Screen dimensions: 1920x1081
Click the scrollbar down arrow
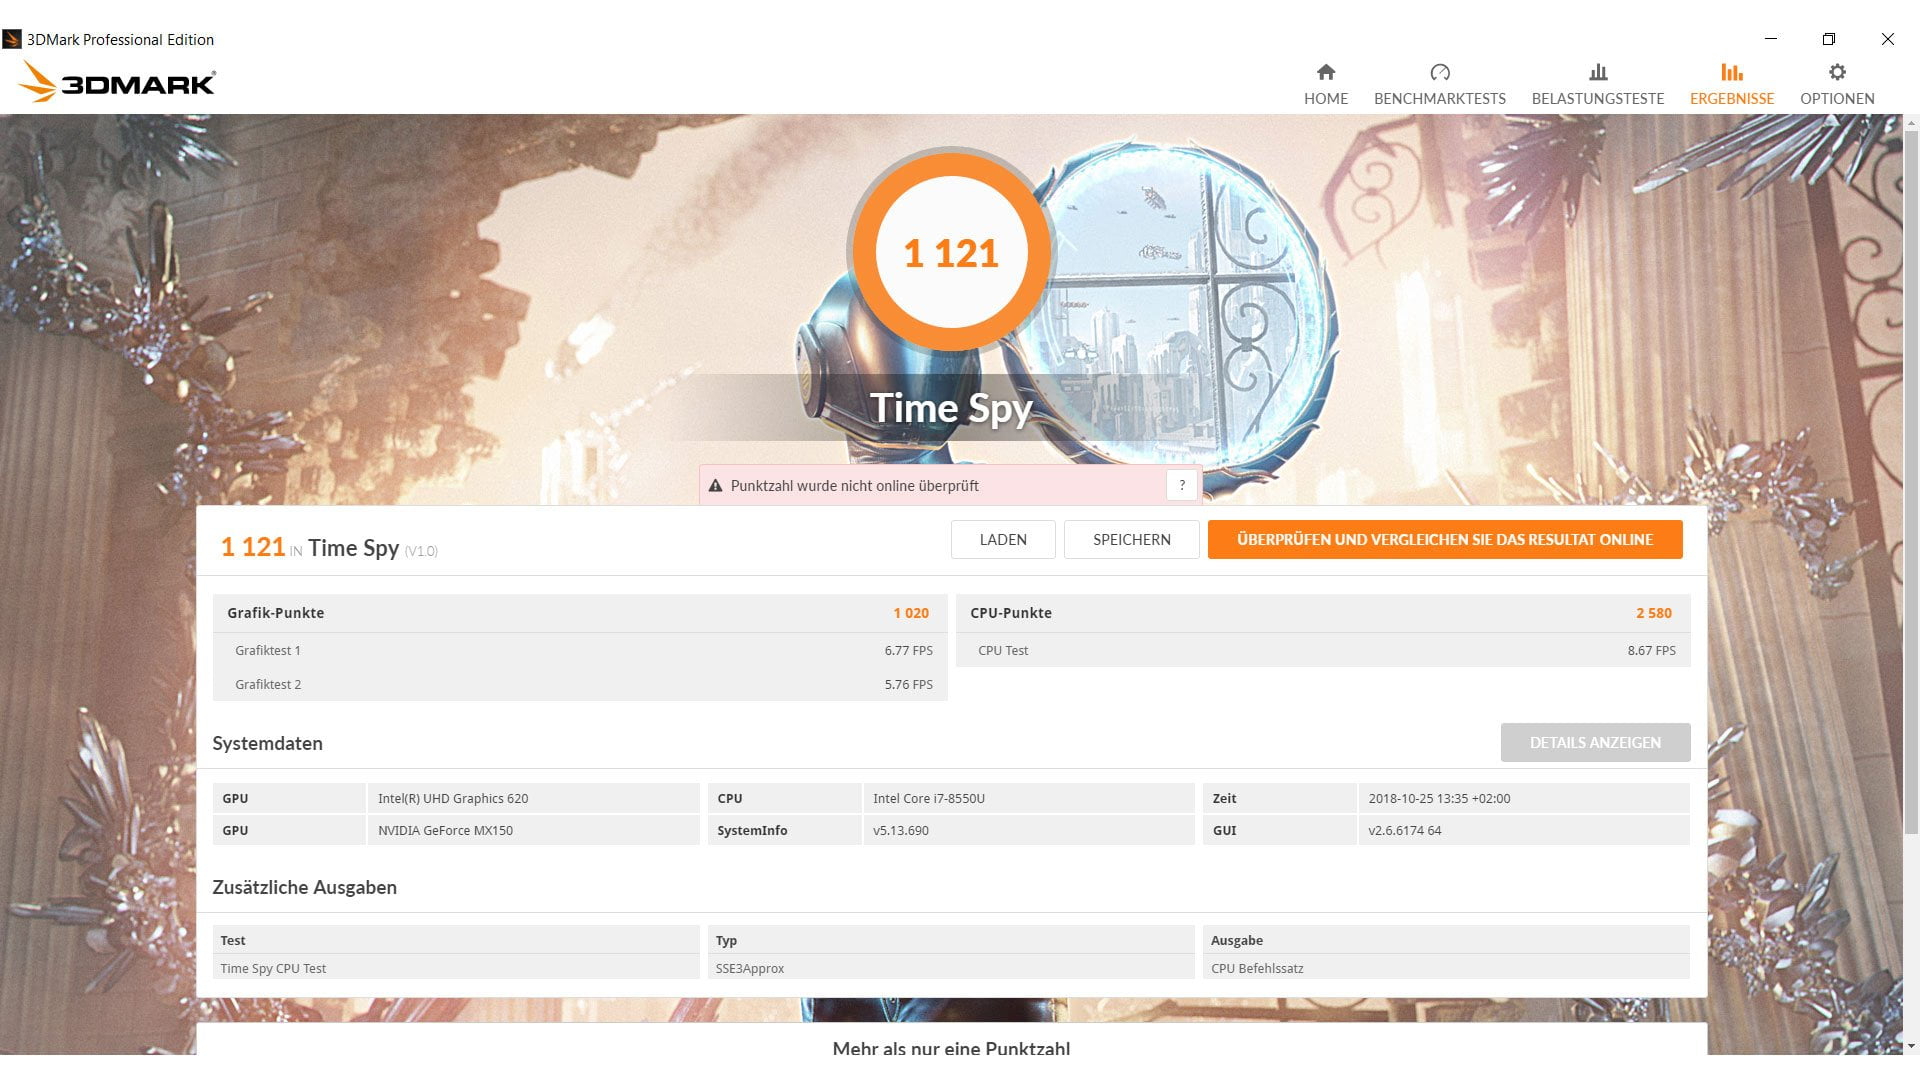(1911, 1046)
